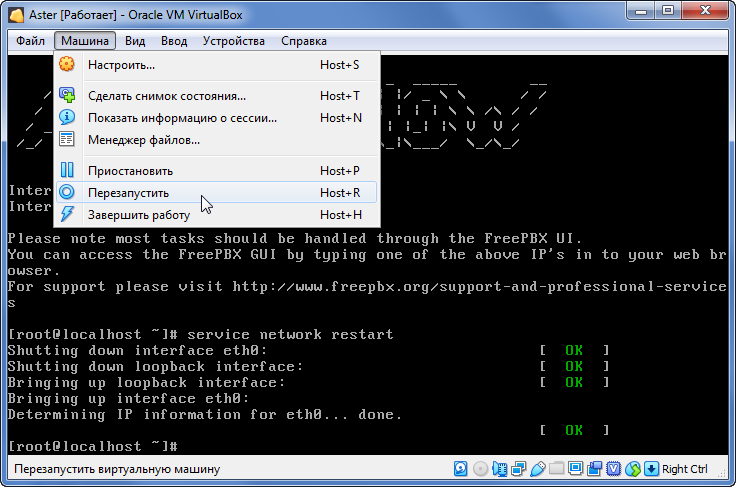Click the status bar text Перезапустить виртуальную машину
The image size is (736, 487).
click(x=117, y=469)
